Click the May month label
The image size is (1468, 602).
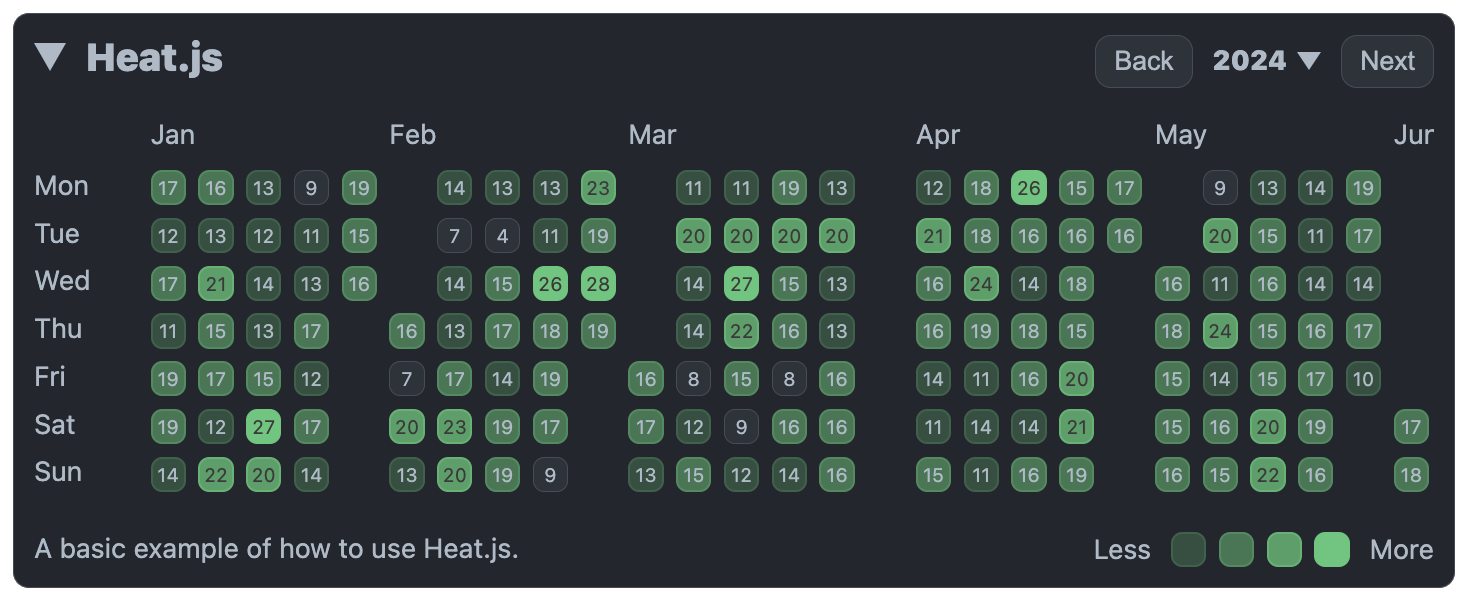point(1180,134)
